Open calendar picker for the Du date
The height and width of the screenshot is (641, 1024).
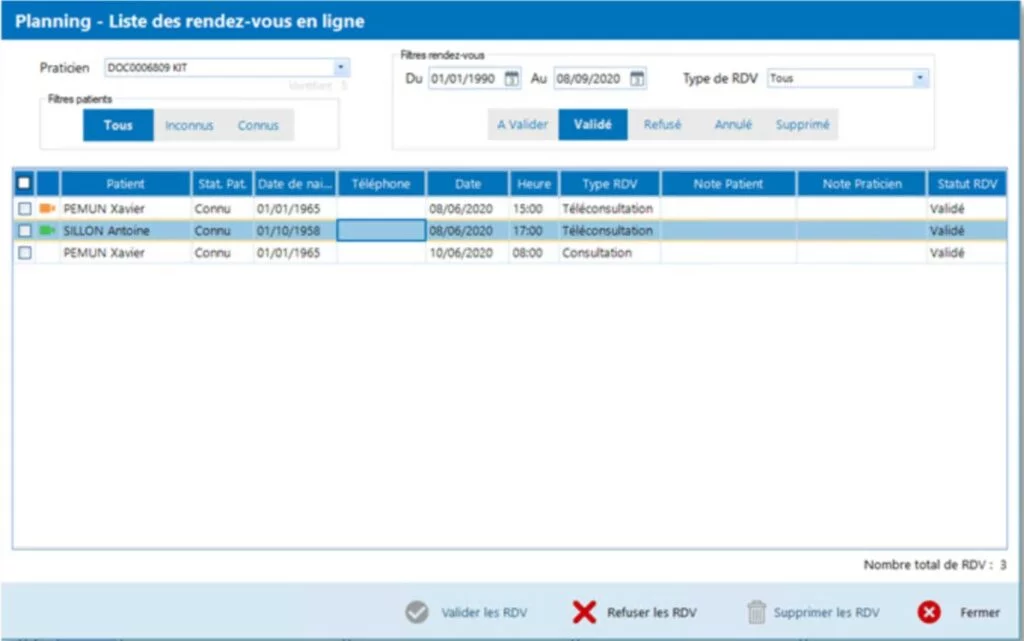click(x=511, y=79)
